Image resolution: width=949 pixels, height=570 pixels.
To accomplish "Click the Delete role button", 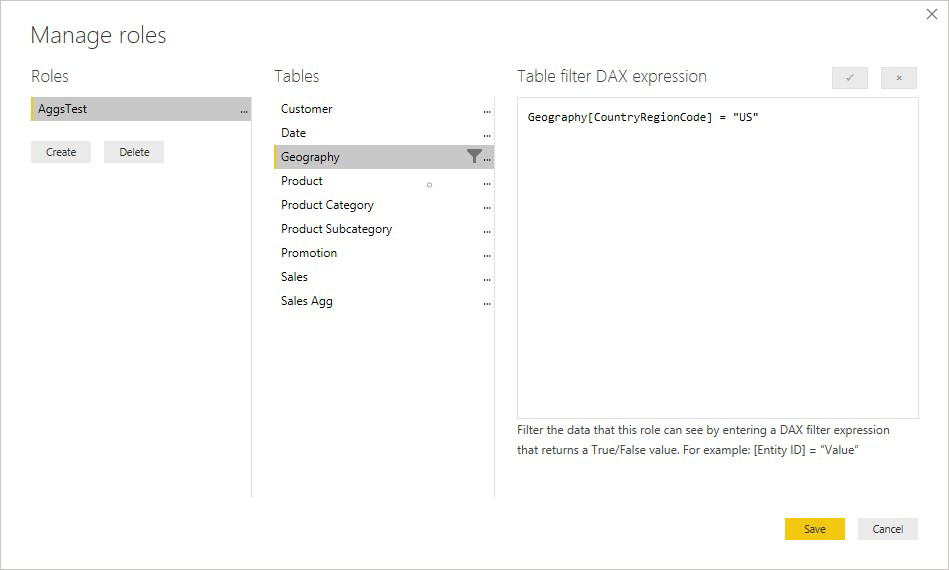I will (134, 152).
